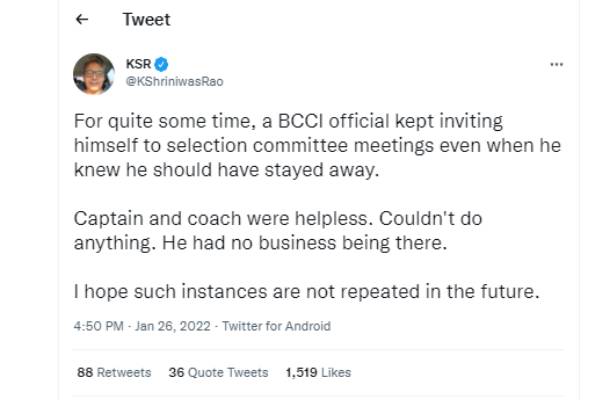Open the KSR profile avatar
This screenshot has height=400, width=600.
[94, 73]
